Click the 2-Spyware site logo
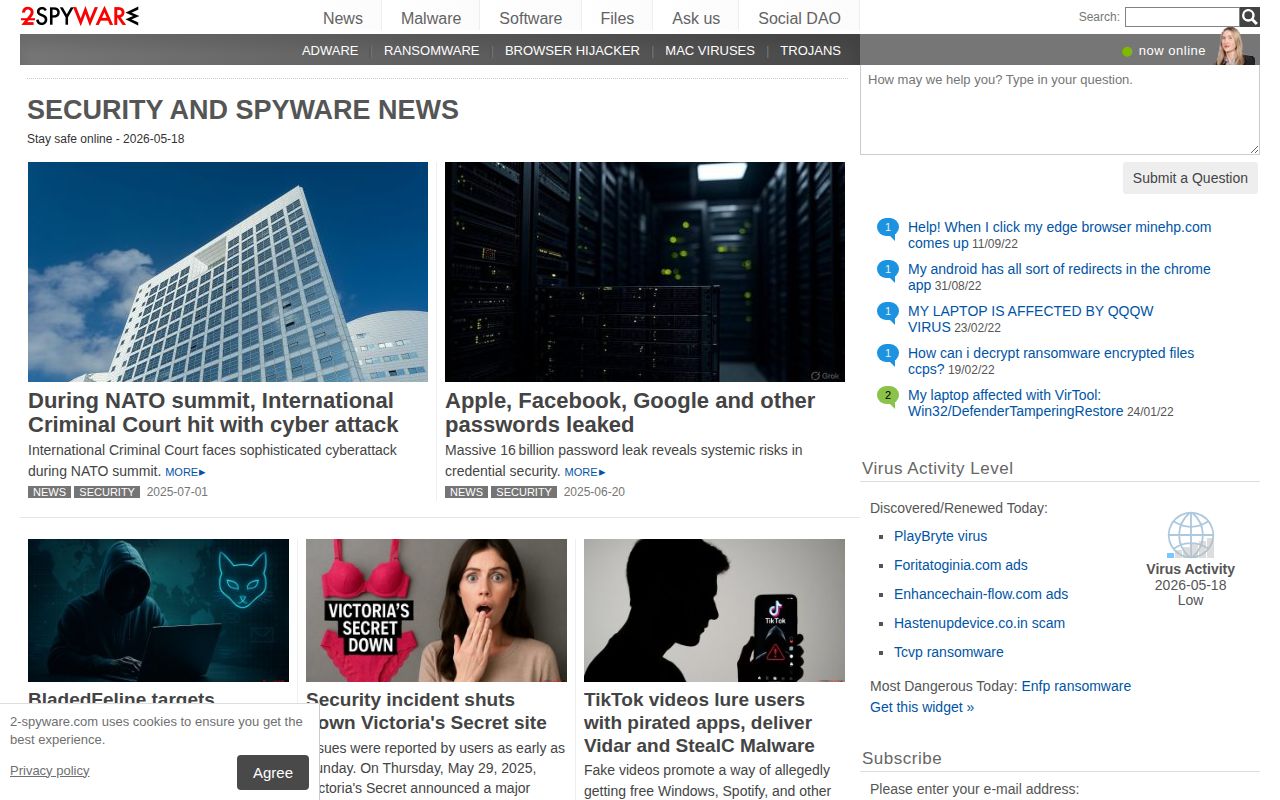The height and width of the screenshot is (800, 1280). (80, 16)
